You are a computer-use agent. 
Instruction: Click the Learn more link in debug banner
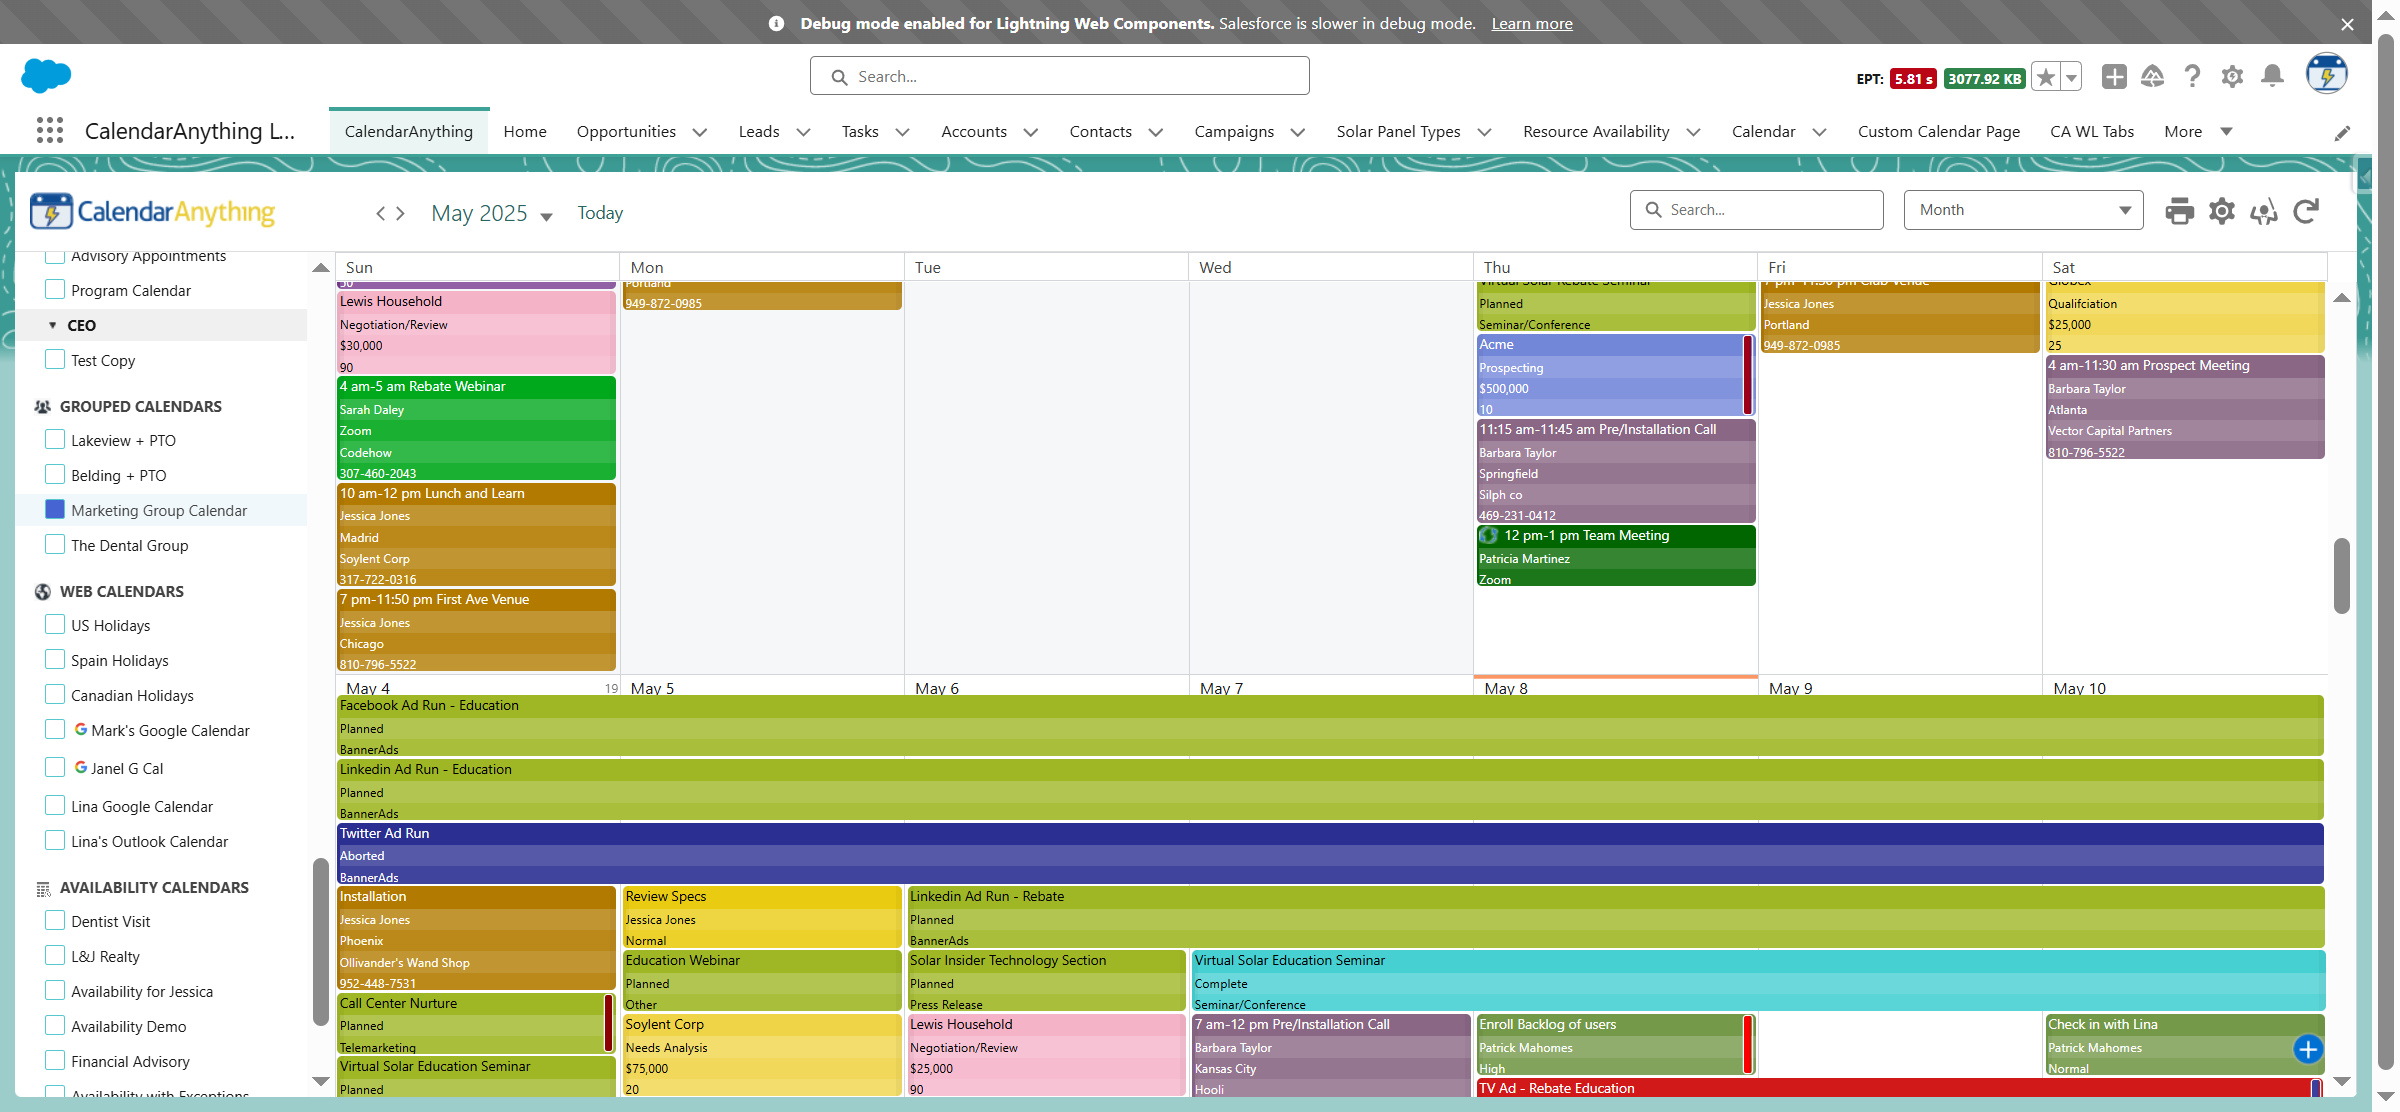click(1531, 24)
